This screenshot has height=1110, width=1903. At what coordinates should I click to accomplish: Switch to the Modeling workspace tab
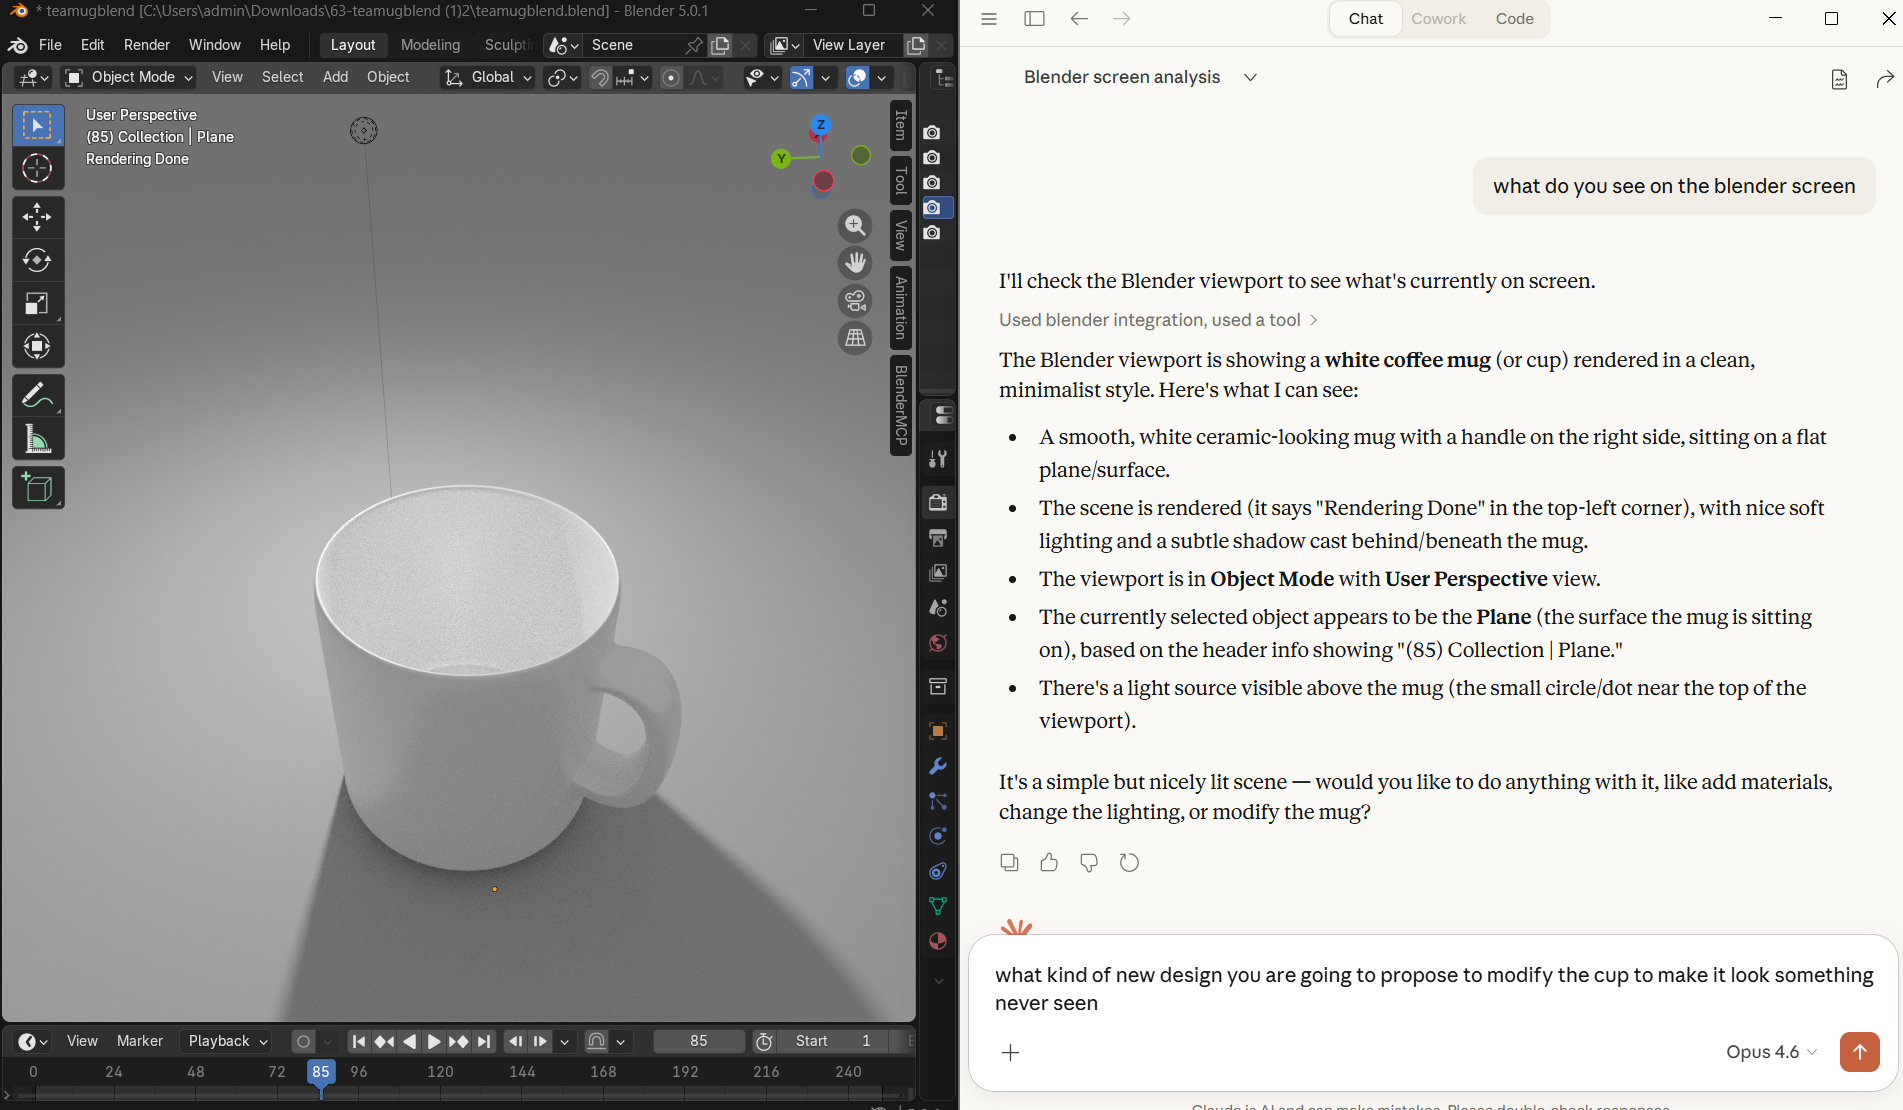[430, 45]
